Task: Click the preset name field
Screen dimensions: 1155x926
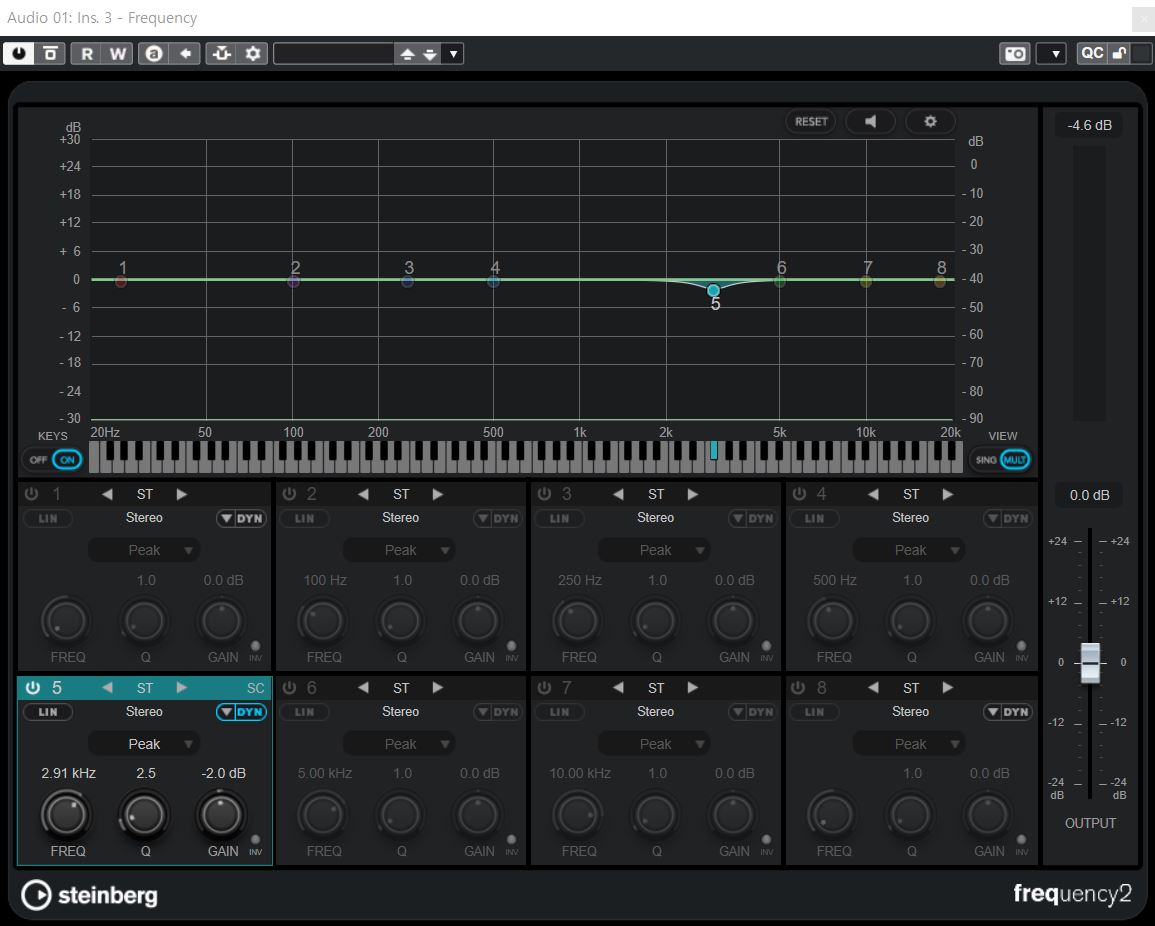Action: pyautogui.click(x=334, y=54)
